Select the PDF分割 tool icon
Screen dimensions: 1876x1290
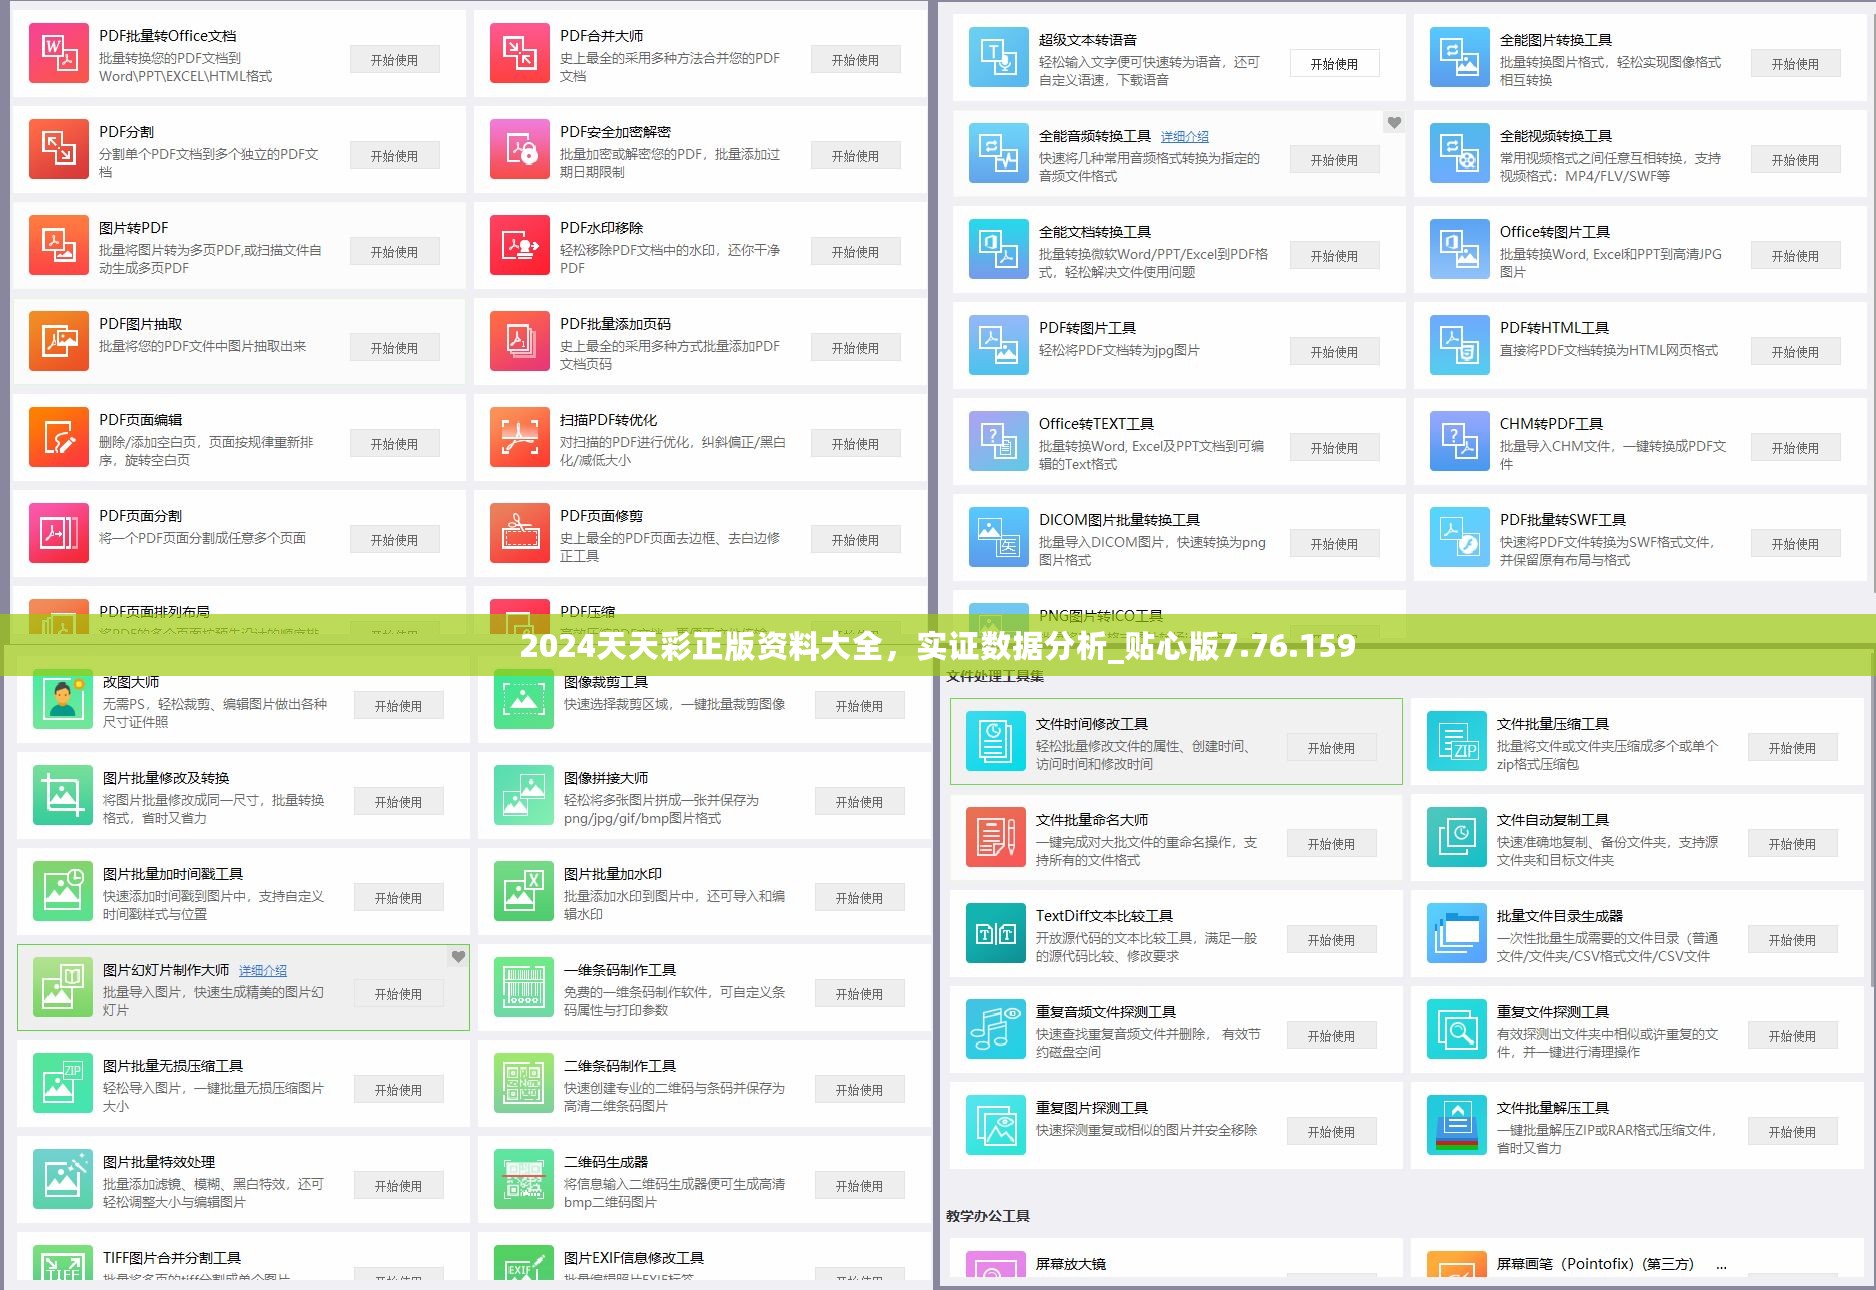pyautogui.click(x=59, y=149)
